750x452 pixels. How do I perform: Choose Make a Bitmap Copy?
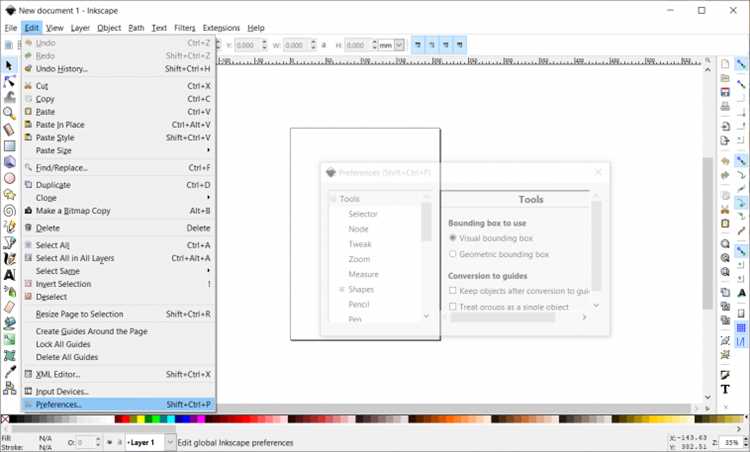[x=118, y=210]
